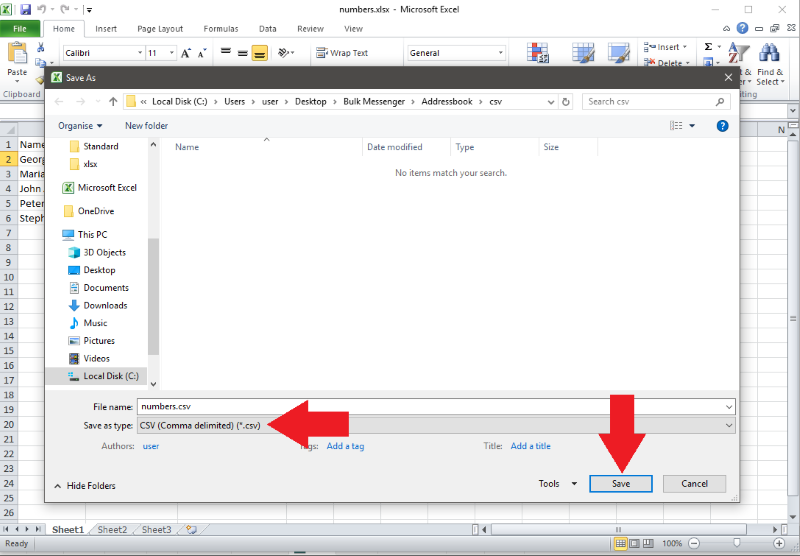
Task: Cancel the Save As dialog
Action: (694, 484)
